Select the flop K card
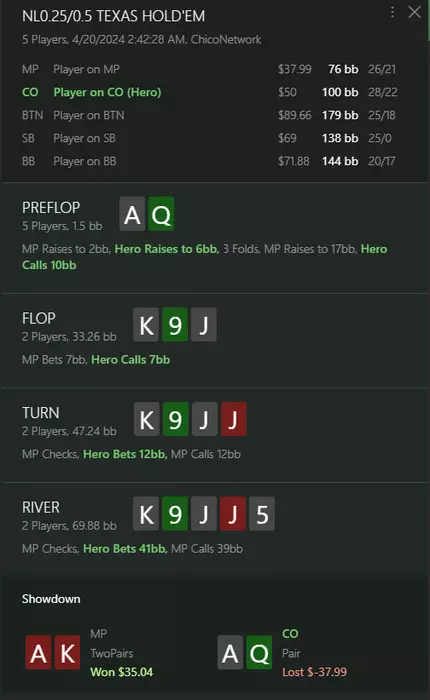This screenshot has width=430, height=700. pyautogui.click(x=146, y=325)
